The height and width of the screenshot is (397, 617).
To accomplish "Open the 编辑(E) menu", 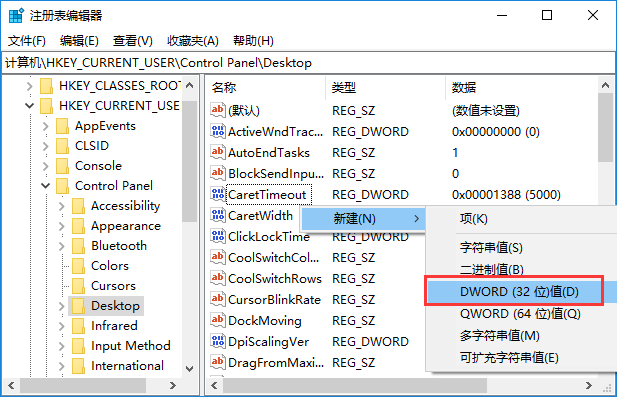I will [79, 41].
